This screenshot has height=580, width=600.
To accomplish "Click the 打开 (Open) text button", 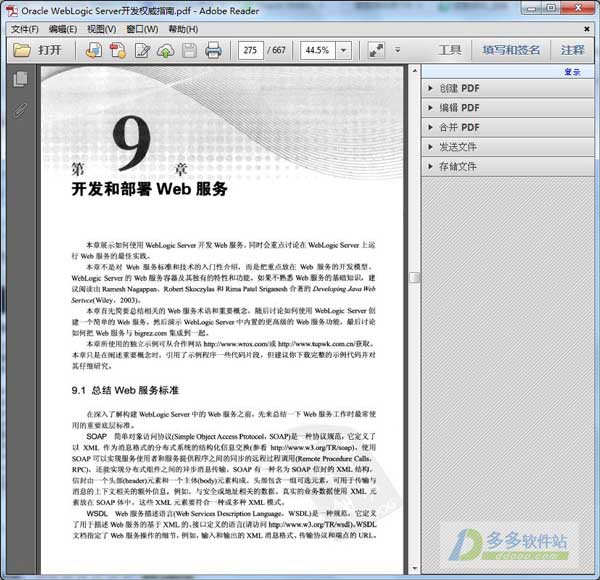I will pos(50,50).
